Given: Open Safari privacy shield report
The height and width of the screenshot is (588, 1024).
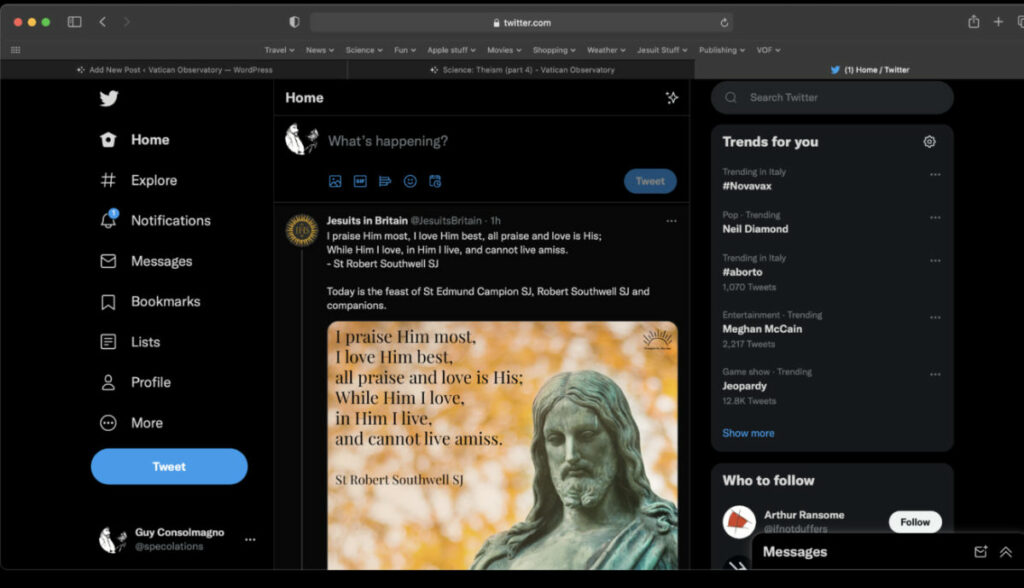Looking at the screenshot, I should (295, 22).
